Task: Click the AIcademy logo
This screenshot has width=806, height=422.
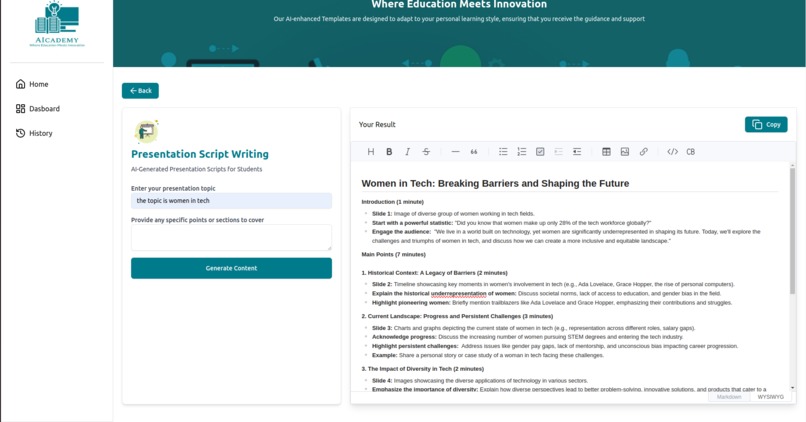Action: point(57,24)
